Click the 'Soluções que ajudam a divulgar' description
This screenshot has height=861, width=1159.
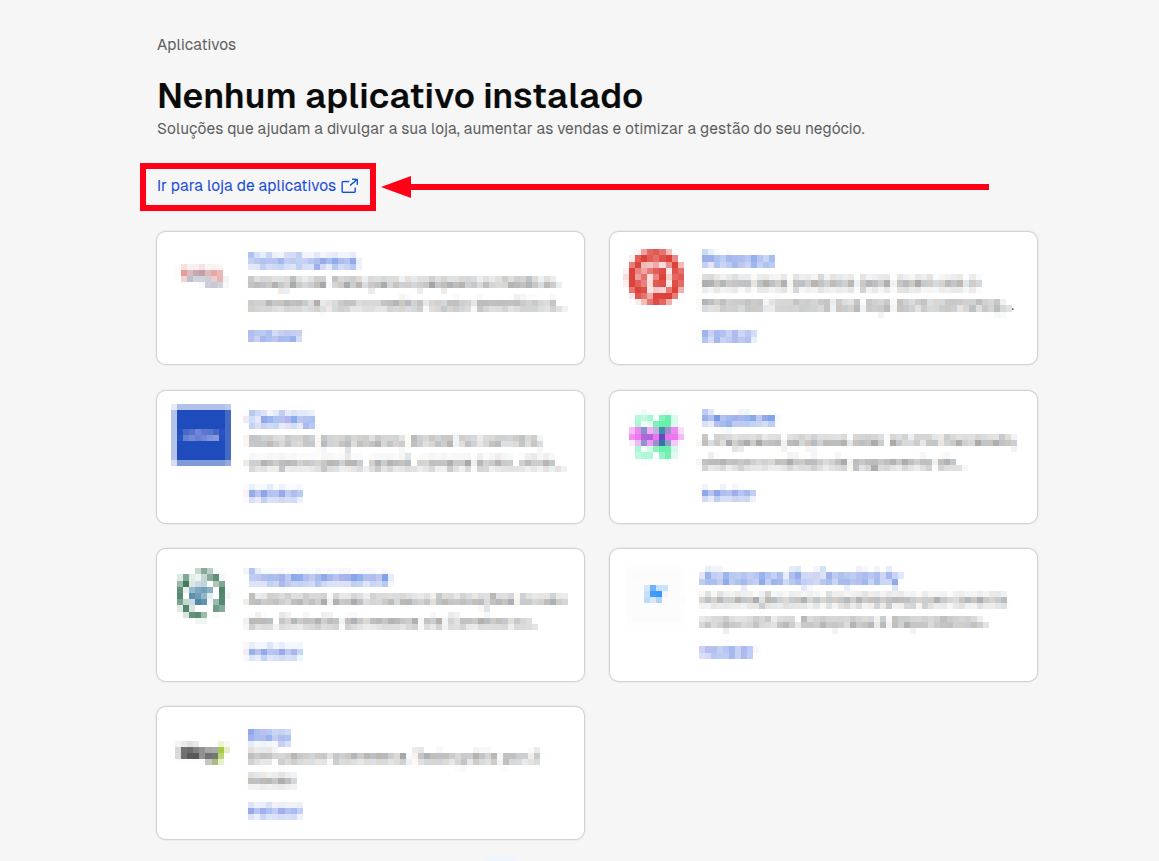(511, 129)
